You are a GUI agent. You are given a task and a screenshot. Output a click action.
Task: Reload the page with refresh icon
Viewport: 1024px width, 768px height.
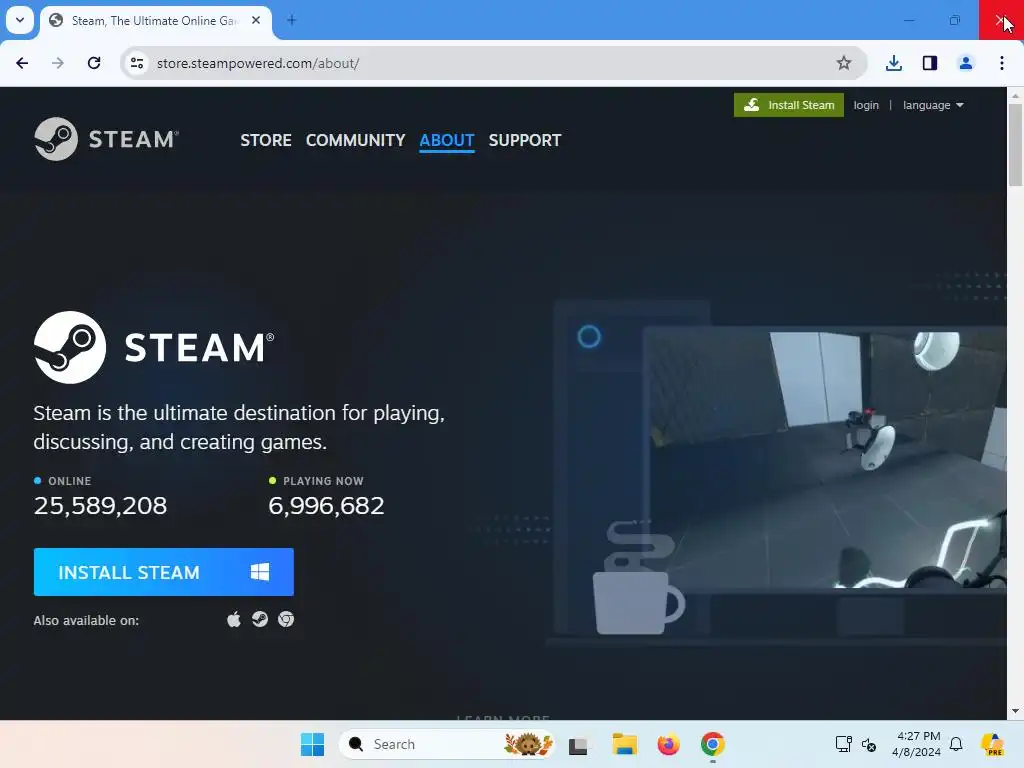tap(94, 63)
